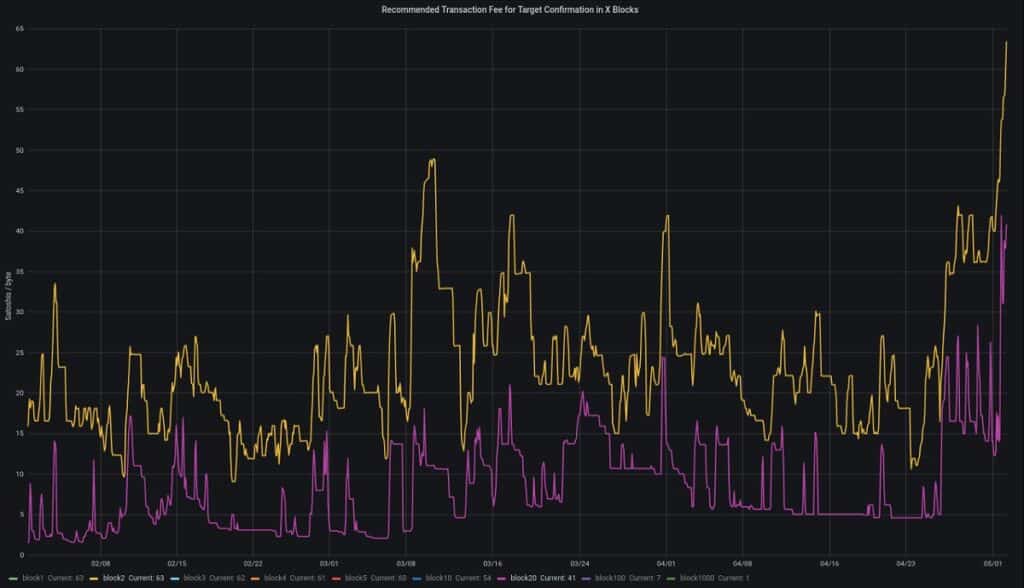Click the 65 value on the y-axis
Screen dimensions: 1024x588
(x=20, y=29)
